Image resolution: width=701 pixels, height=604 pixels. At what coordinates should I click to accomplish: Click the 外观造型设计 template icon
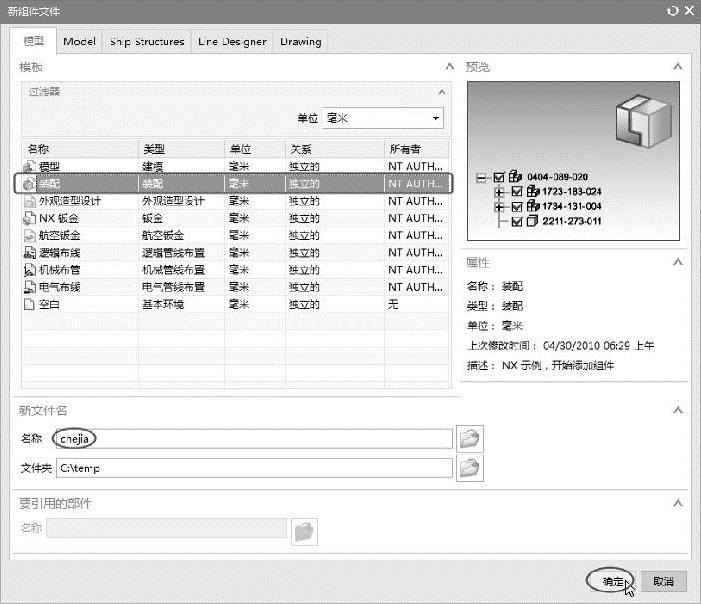point(30,201)
